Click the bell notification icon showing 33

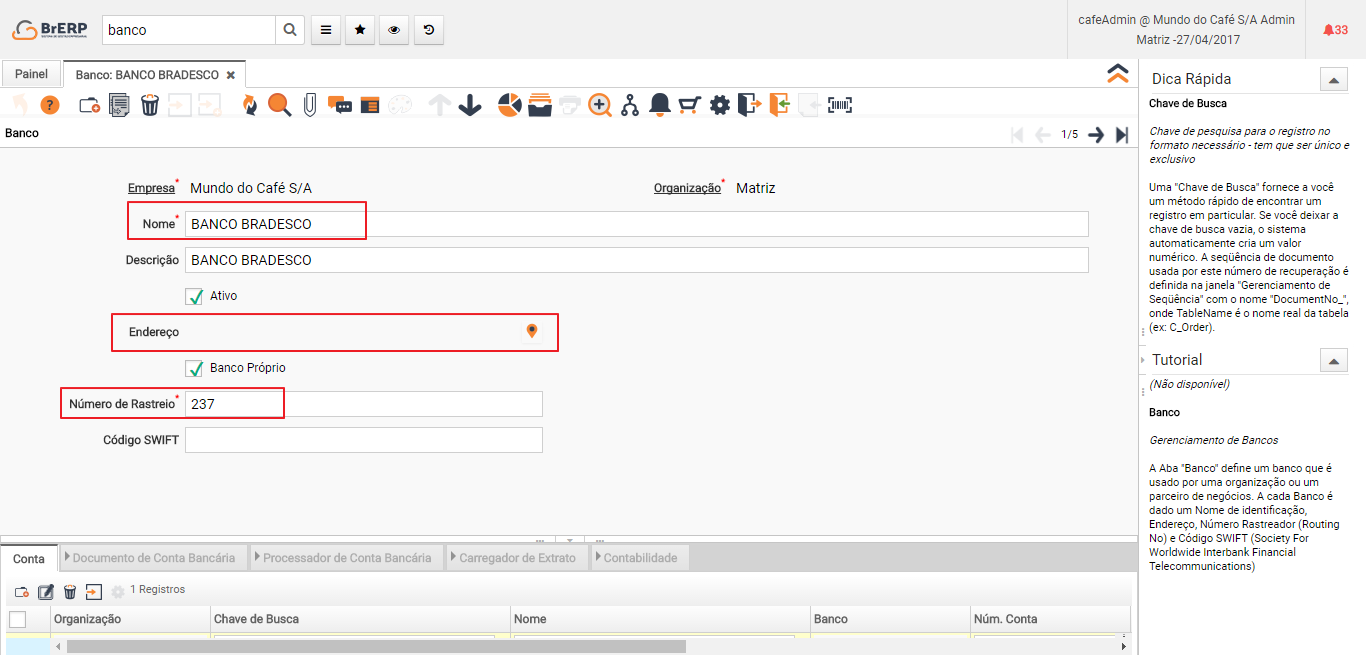(x=1334, y=30)
